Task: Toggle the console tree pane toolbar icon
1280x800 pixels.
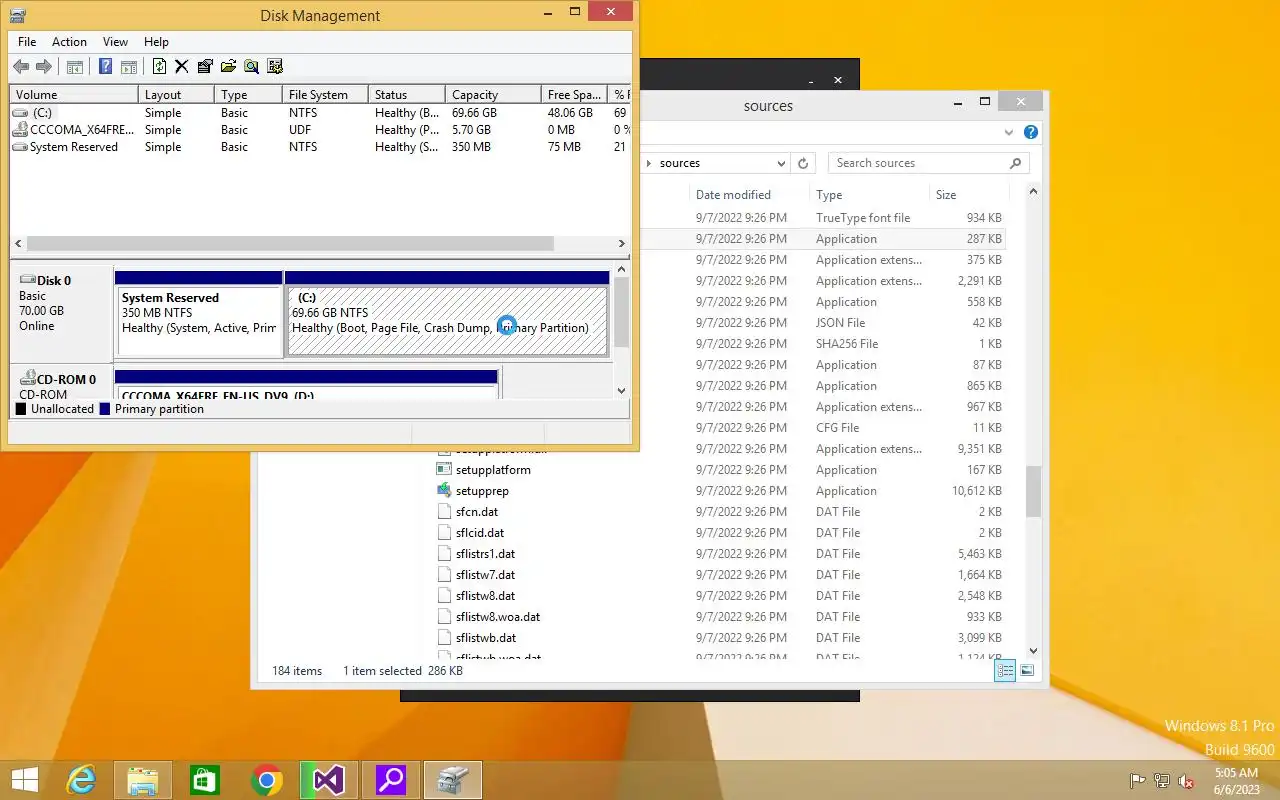Action: 75,67
